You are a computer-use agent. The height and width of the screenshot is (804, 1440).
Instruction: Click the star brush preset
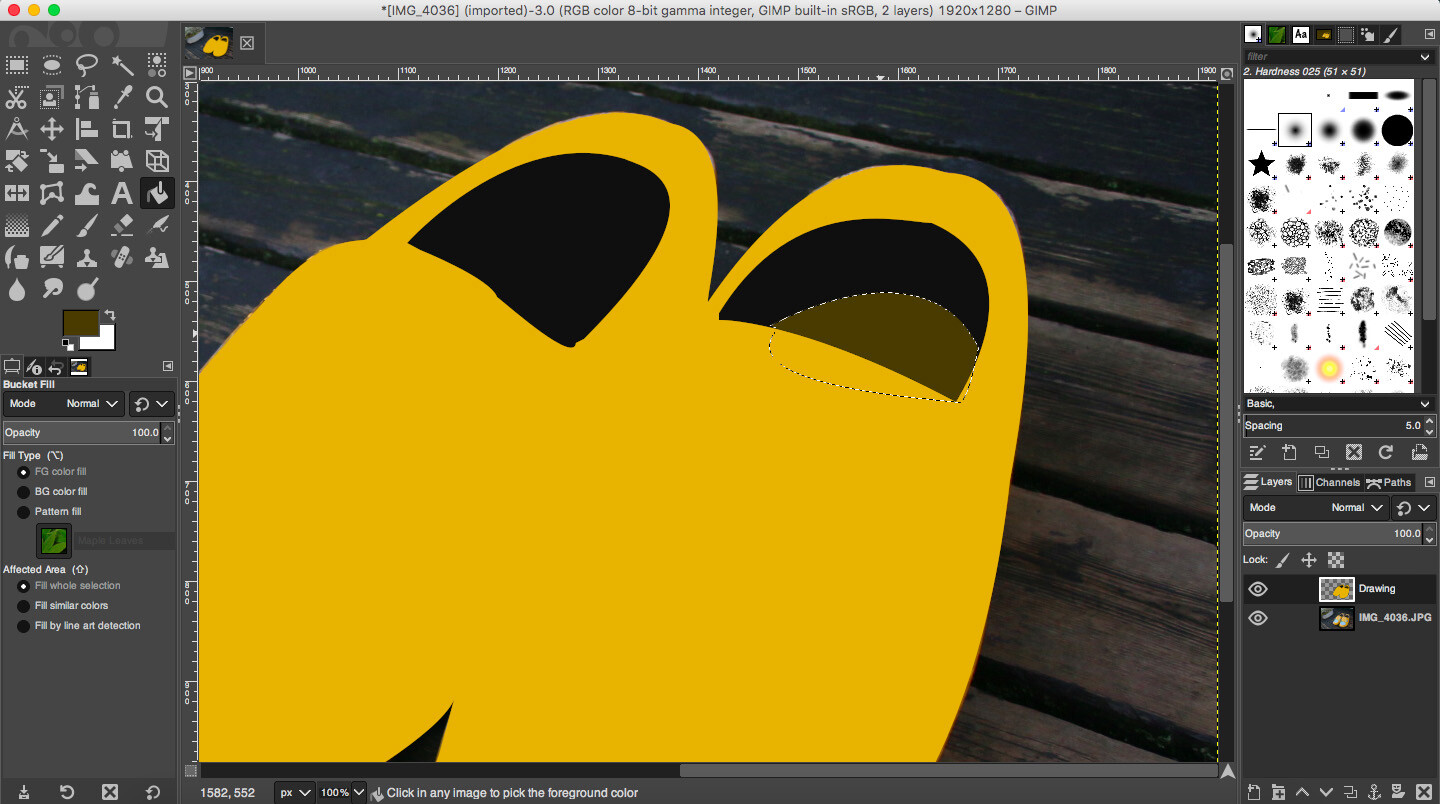pyautogui.click(x=1261, y=164)
